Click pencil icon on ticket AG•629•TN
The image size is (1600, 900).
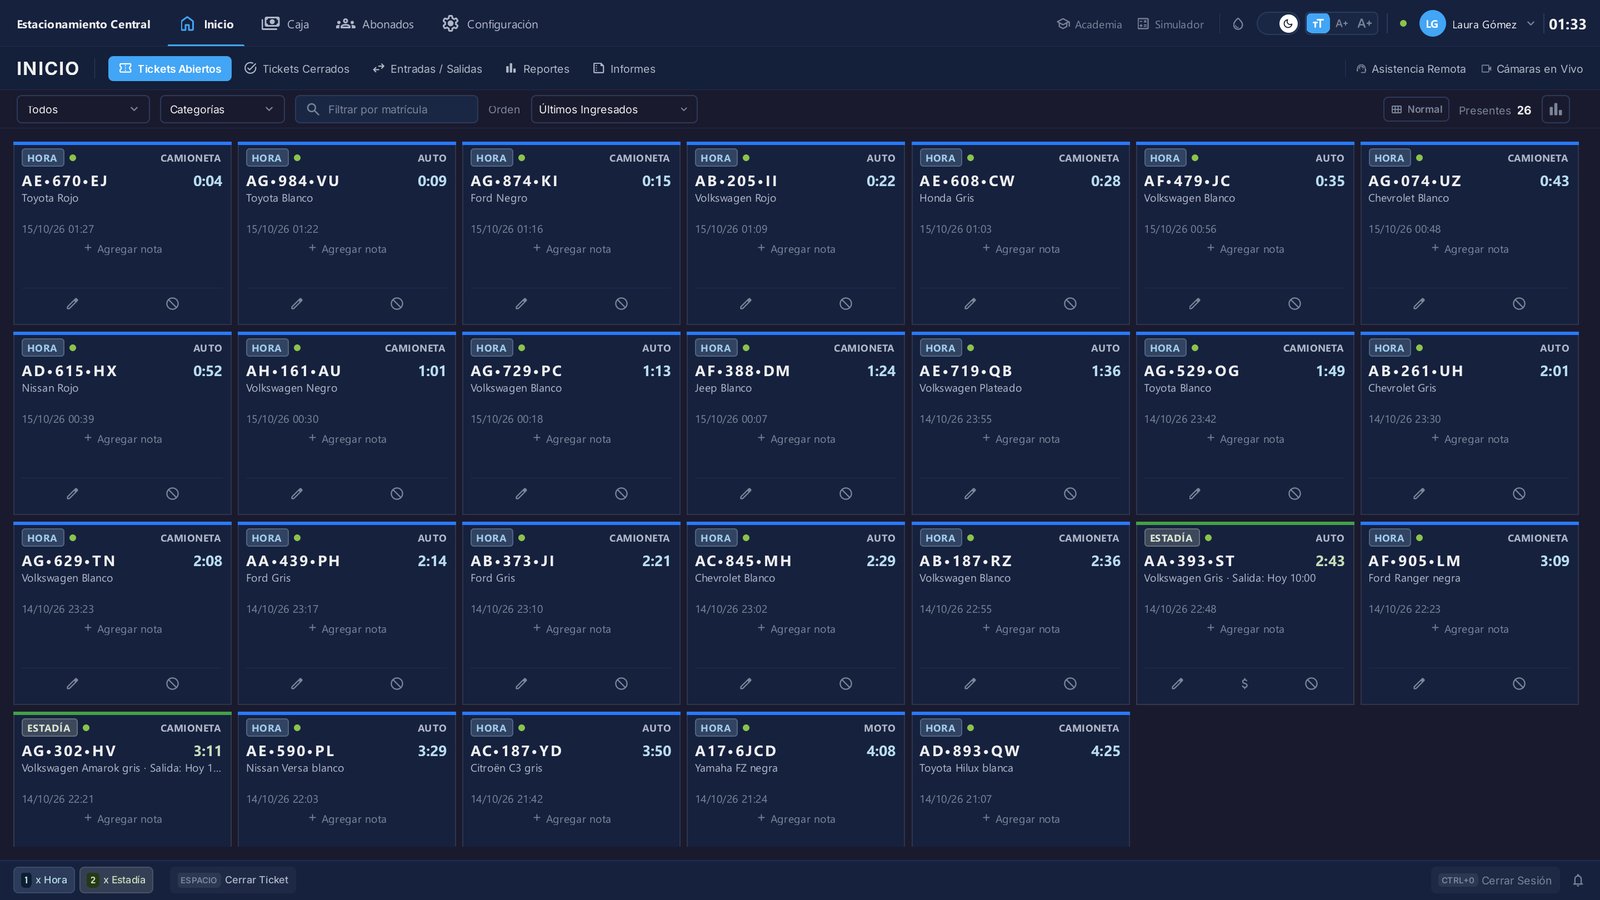72,684
